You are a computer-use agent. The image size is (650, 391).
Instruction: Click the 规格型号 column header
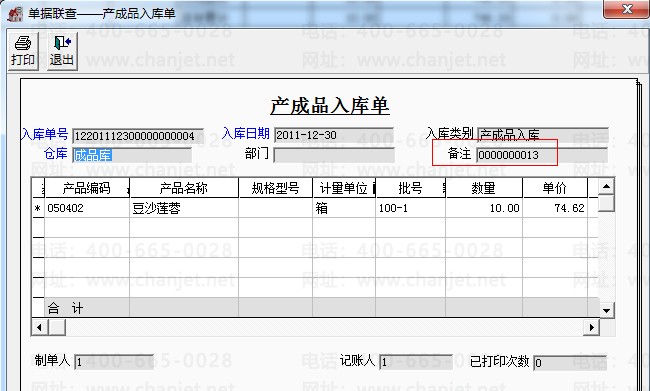[x=275, y=188]
